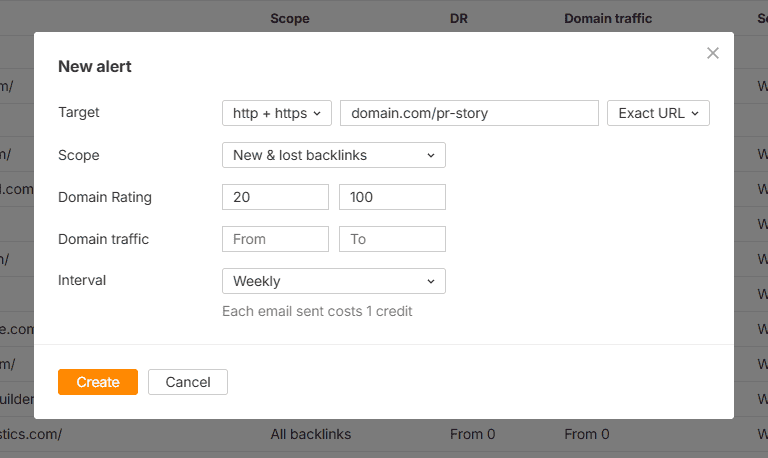Image resolution: width=768 pixels, height=458 pixels.
Task: Expand the Scope dropdown New & lost backlinks
Action: coord(334,155)
